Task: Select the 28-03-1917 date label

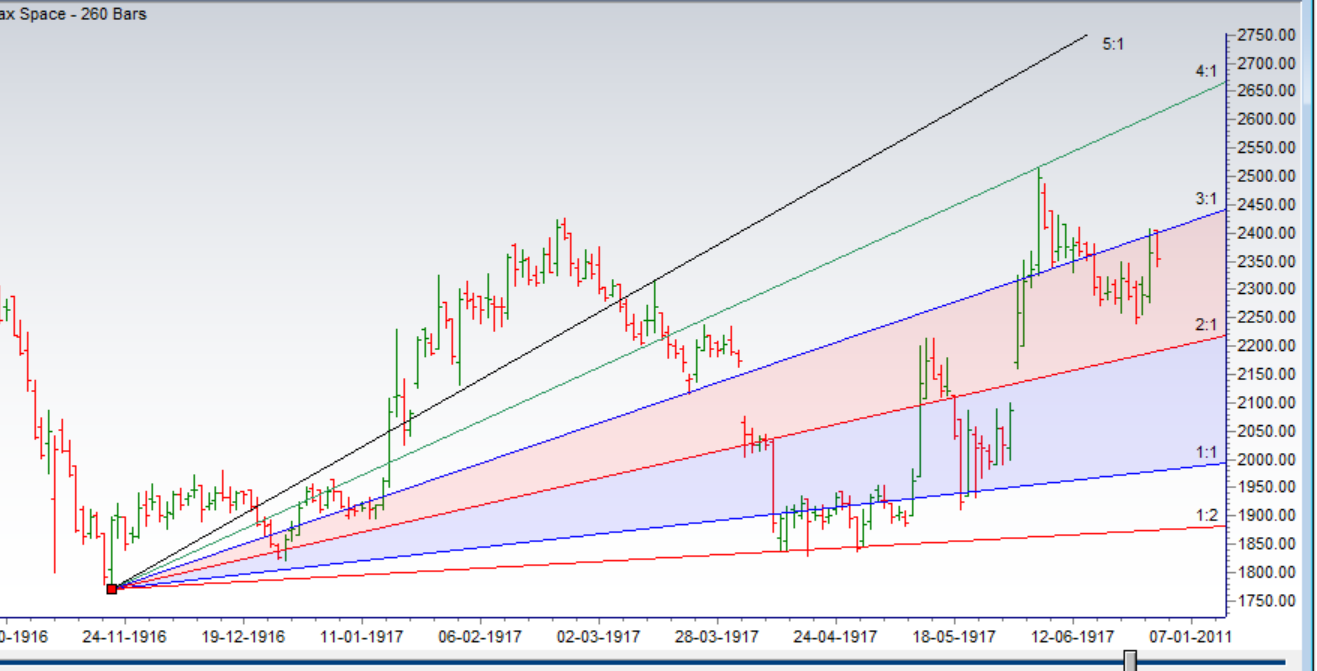Action: pyautogui.click(x=716, y=636)
